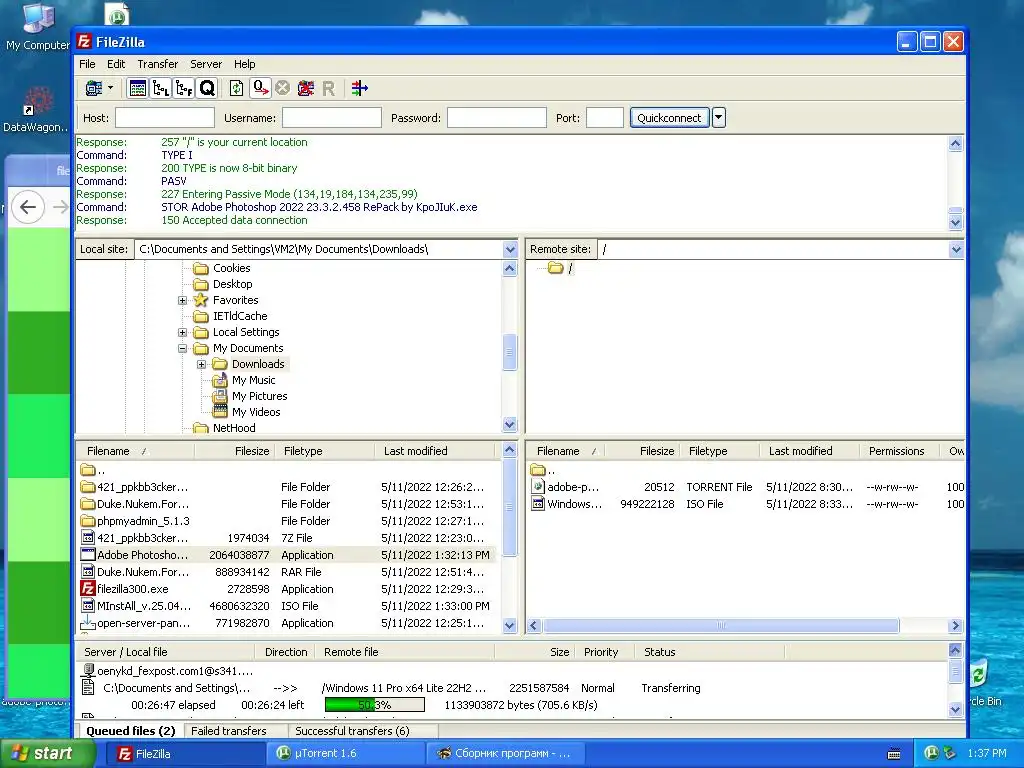Image resolution: width=1024 pixels, height=768 pixels.
Task: Expand the Downloads tree node
Action: 201,364
